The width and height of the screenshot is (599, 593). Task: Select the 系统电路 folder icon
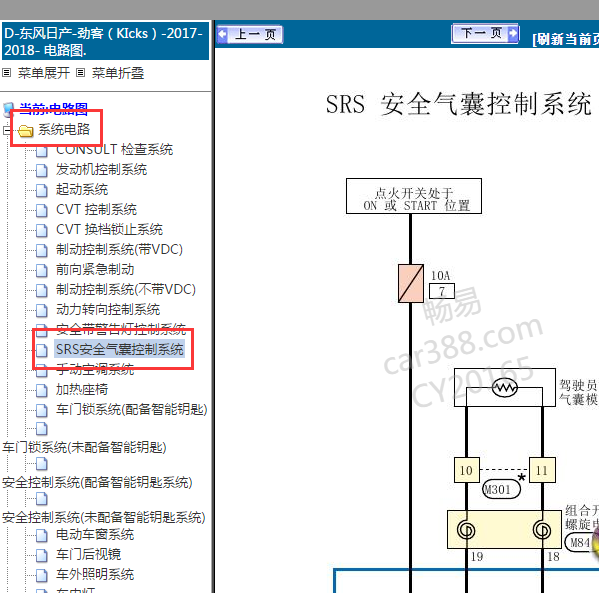pyautogui.click(x=26, y=131)
